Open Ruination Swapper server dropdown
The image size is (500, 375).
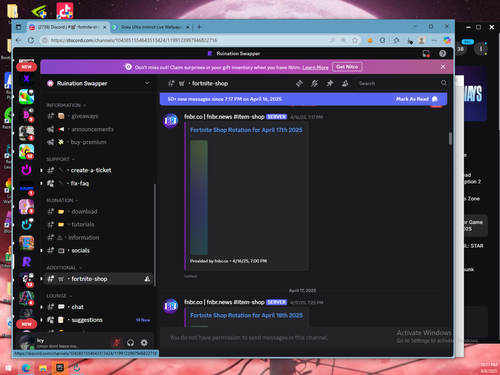tap(147, 83)
